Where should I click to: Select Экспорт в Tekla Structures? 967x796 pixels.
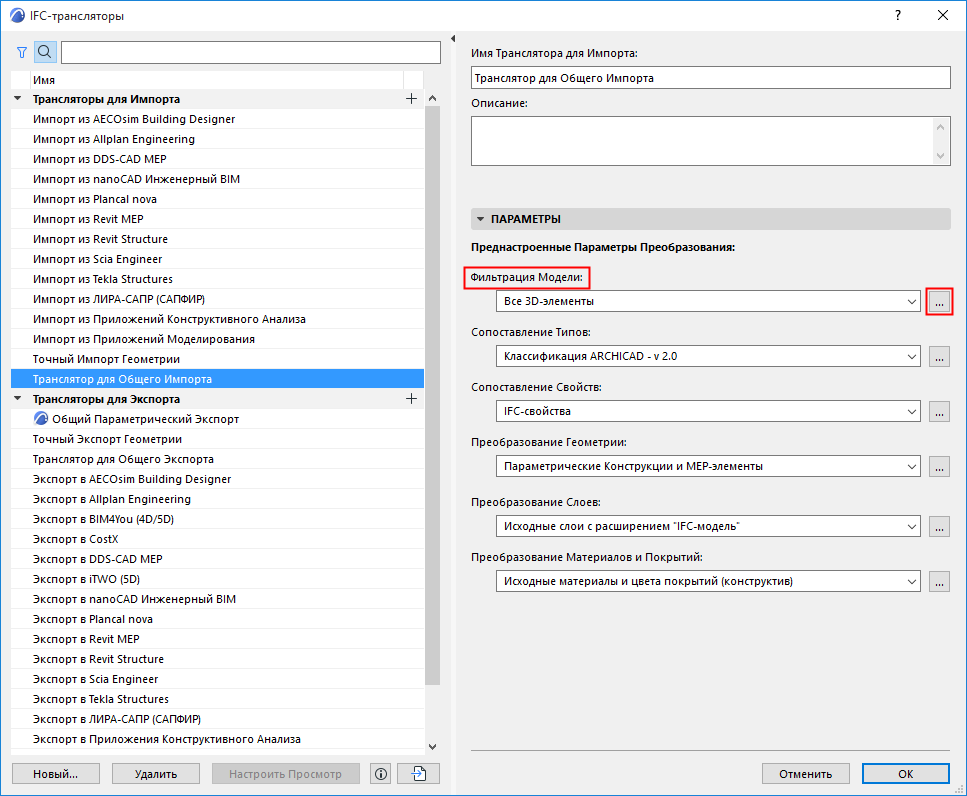tap(217, 699)
